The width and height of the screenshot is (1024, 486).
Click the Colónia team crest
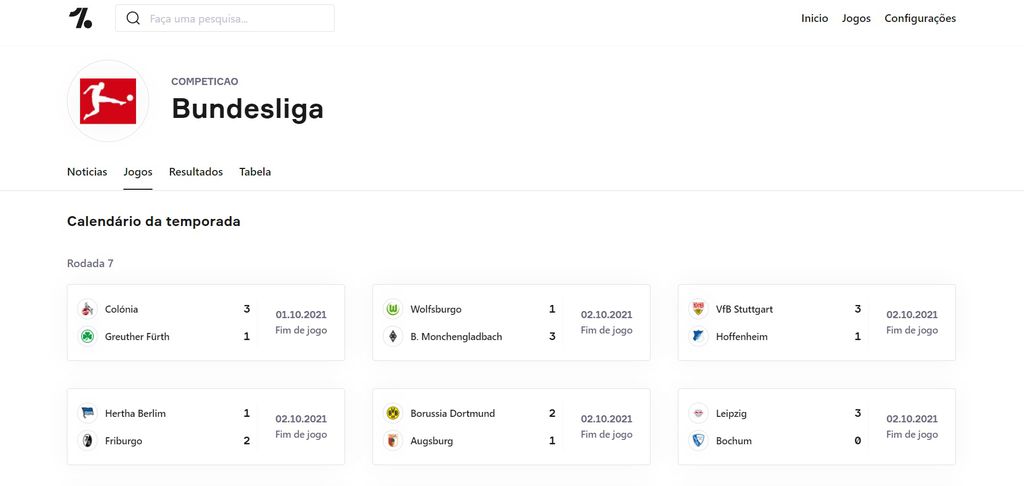87,309
